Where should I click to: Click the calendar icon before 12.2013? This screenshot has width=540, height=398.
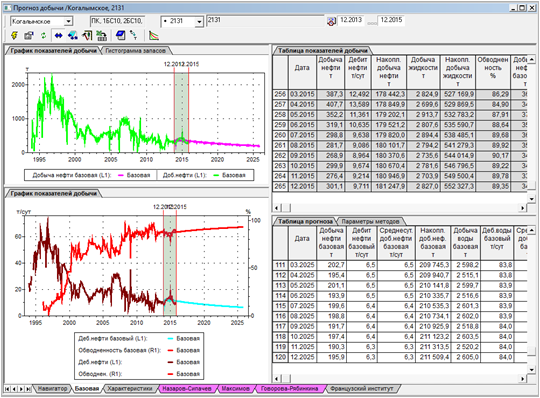click(x=331, y=22)
